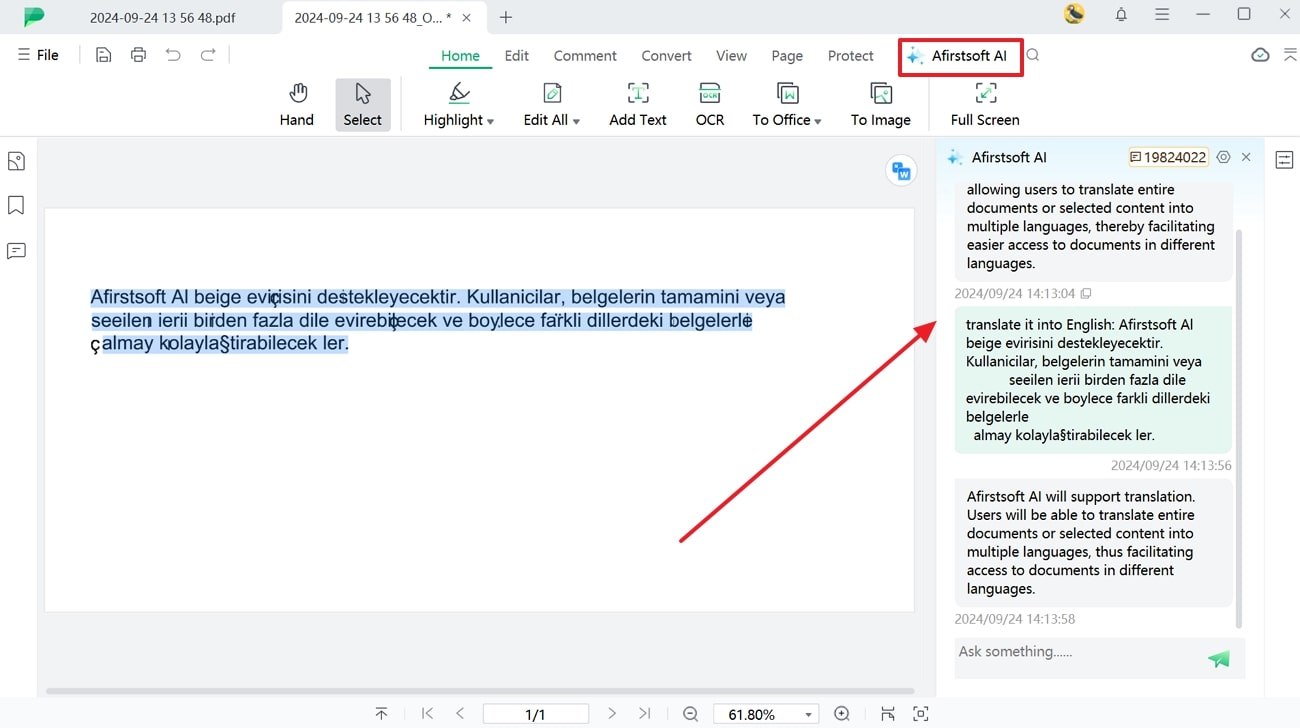
Task: Click the Highlight tool icon
Action: coord(459,94)
